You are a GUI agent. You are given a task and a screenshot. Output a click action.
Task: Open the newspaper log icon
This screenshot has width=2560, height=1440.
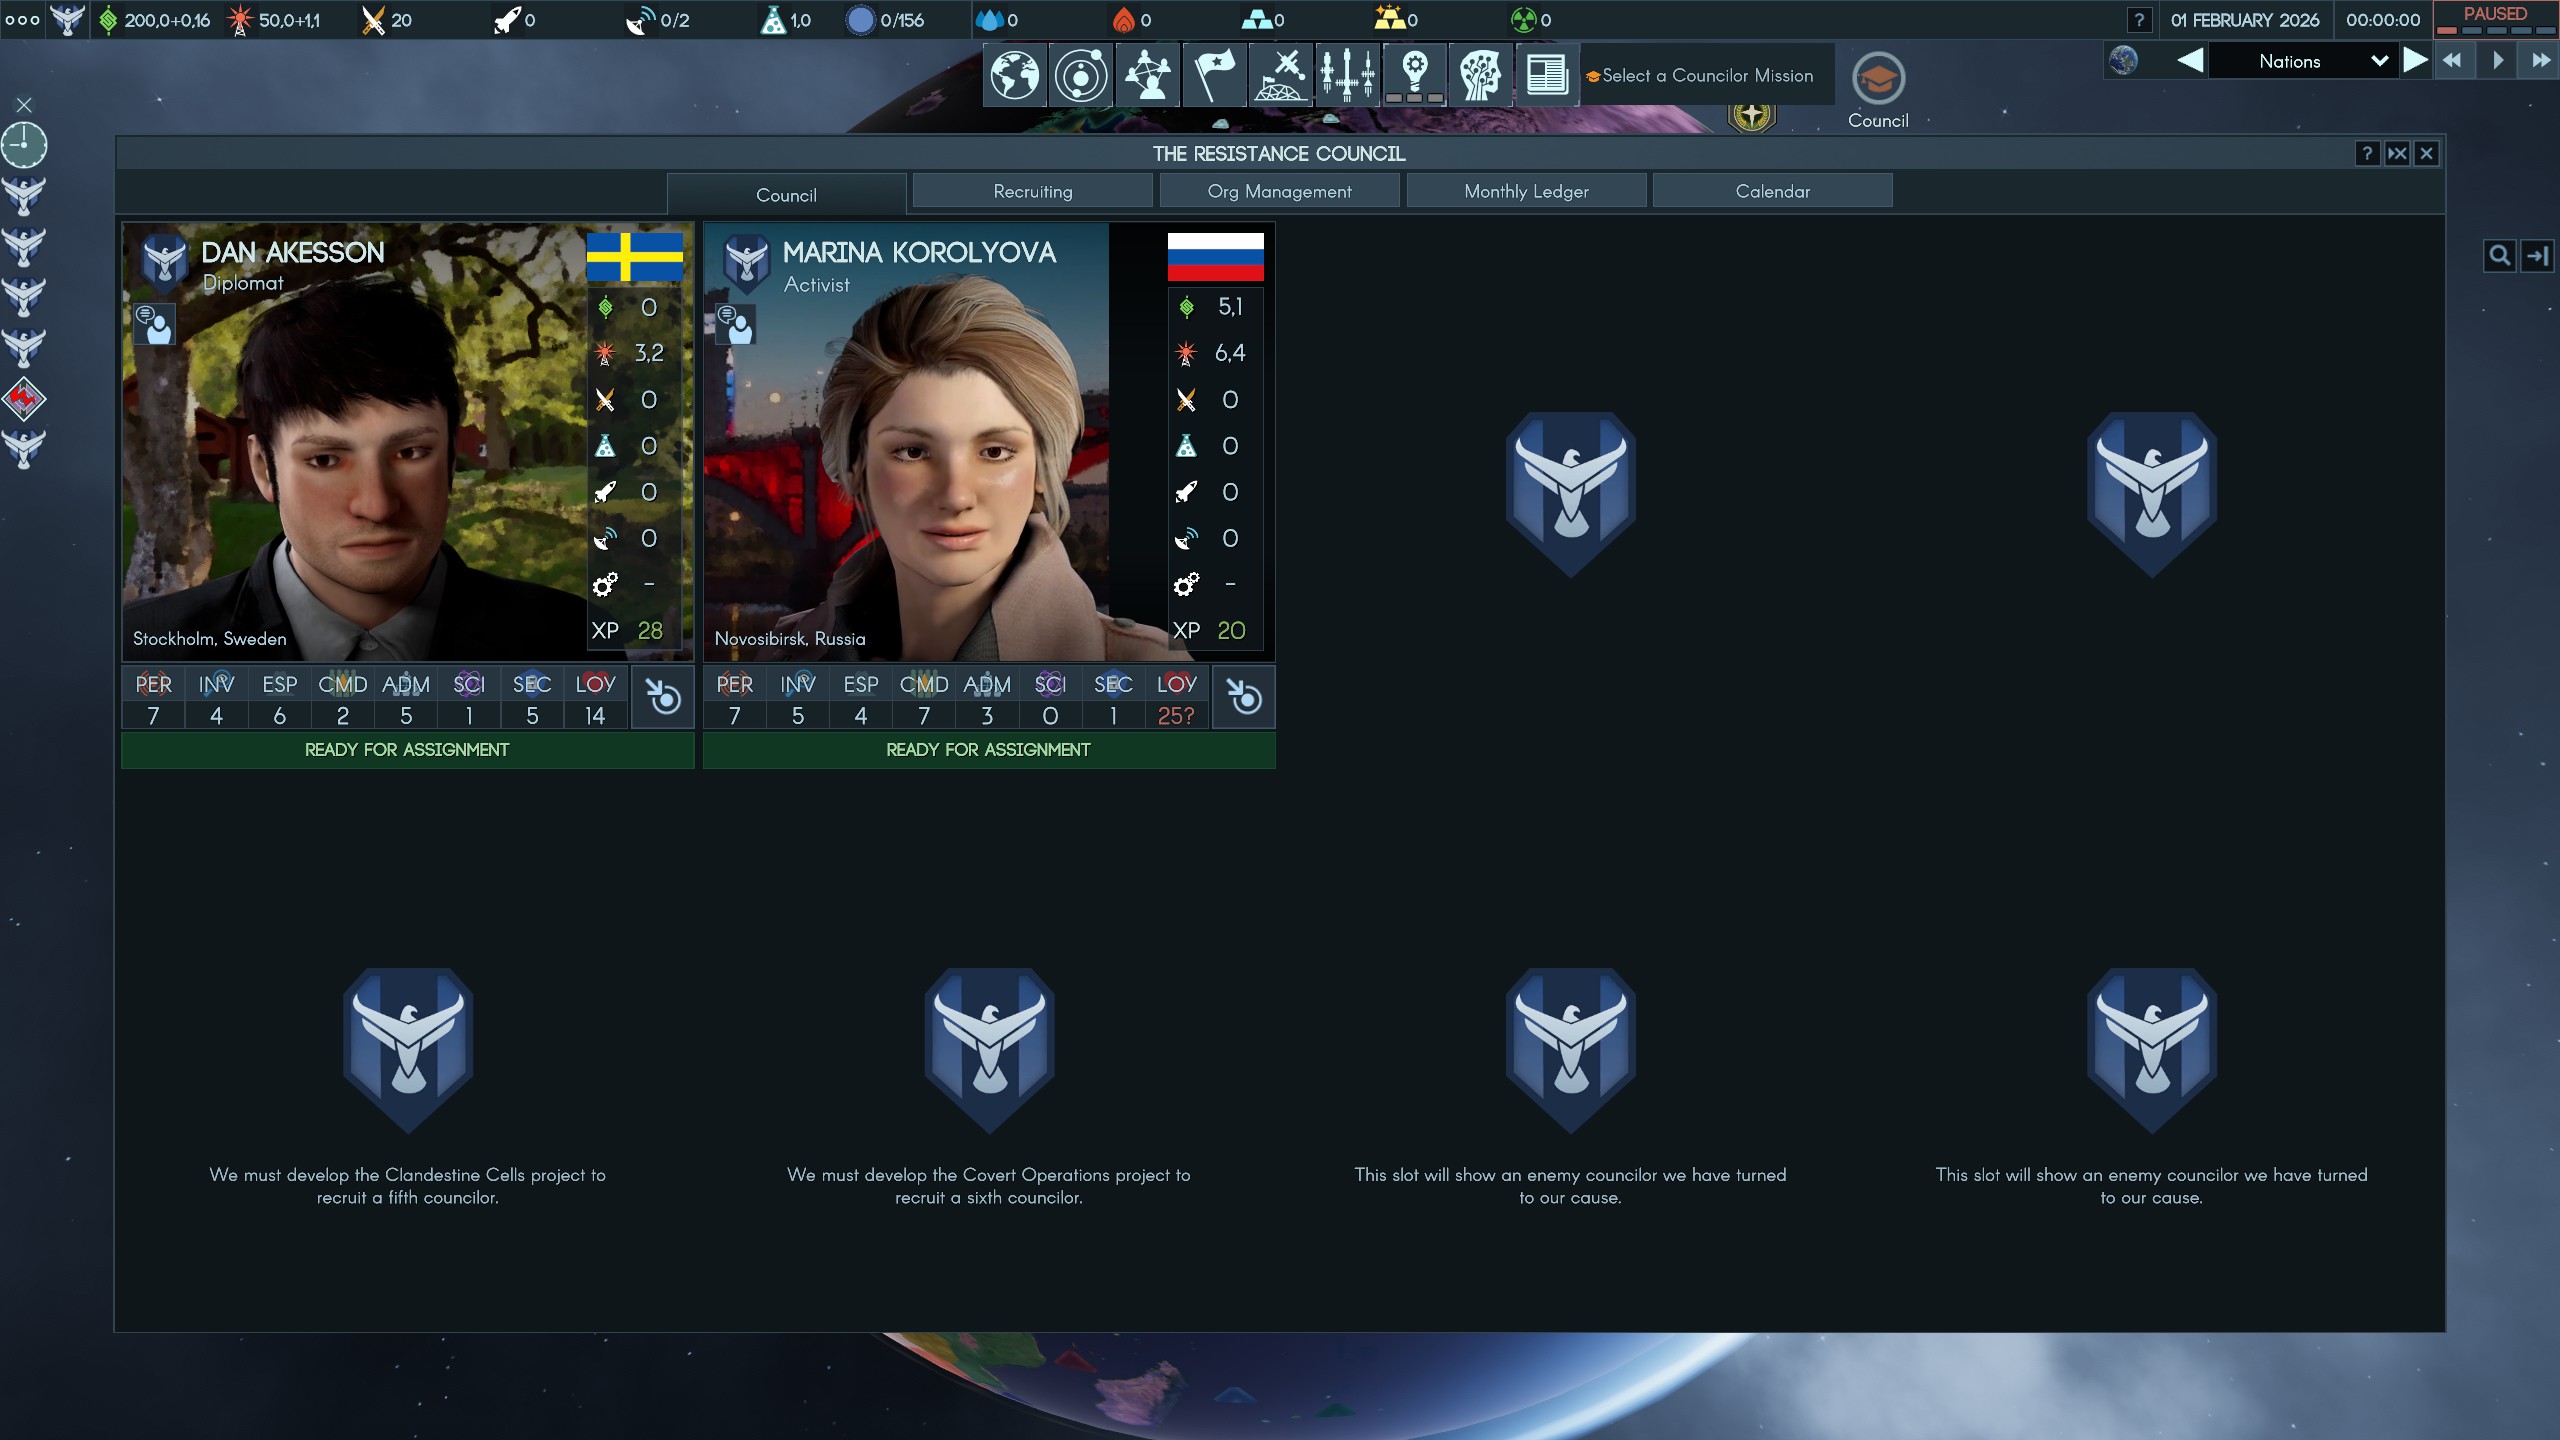point(1546,75)
